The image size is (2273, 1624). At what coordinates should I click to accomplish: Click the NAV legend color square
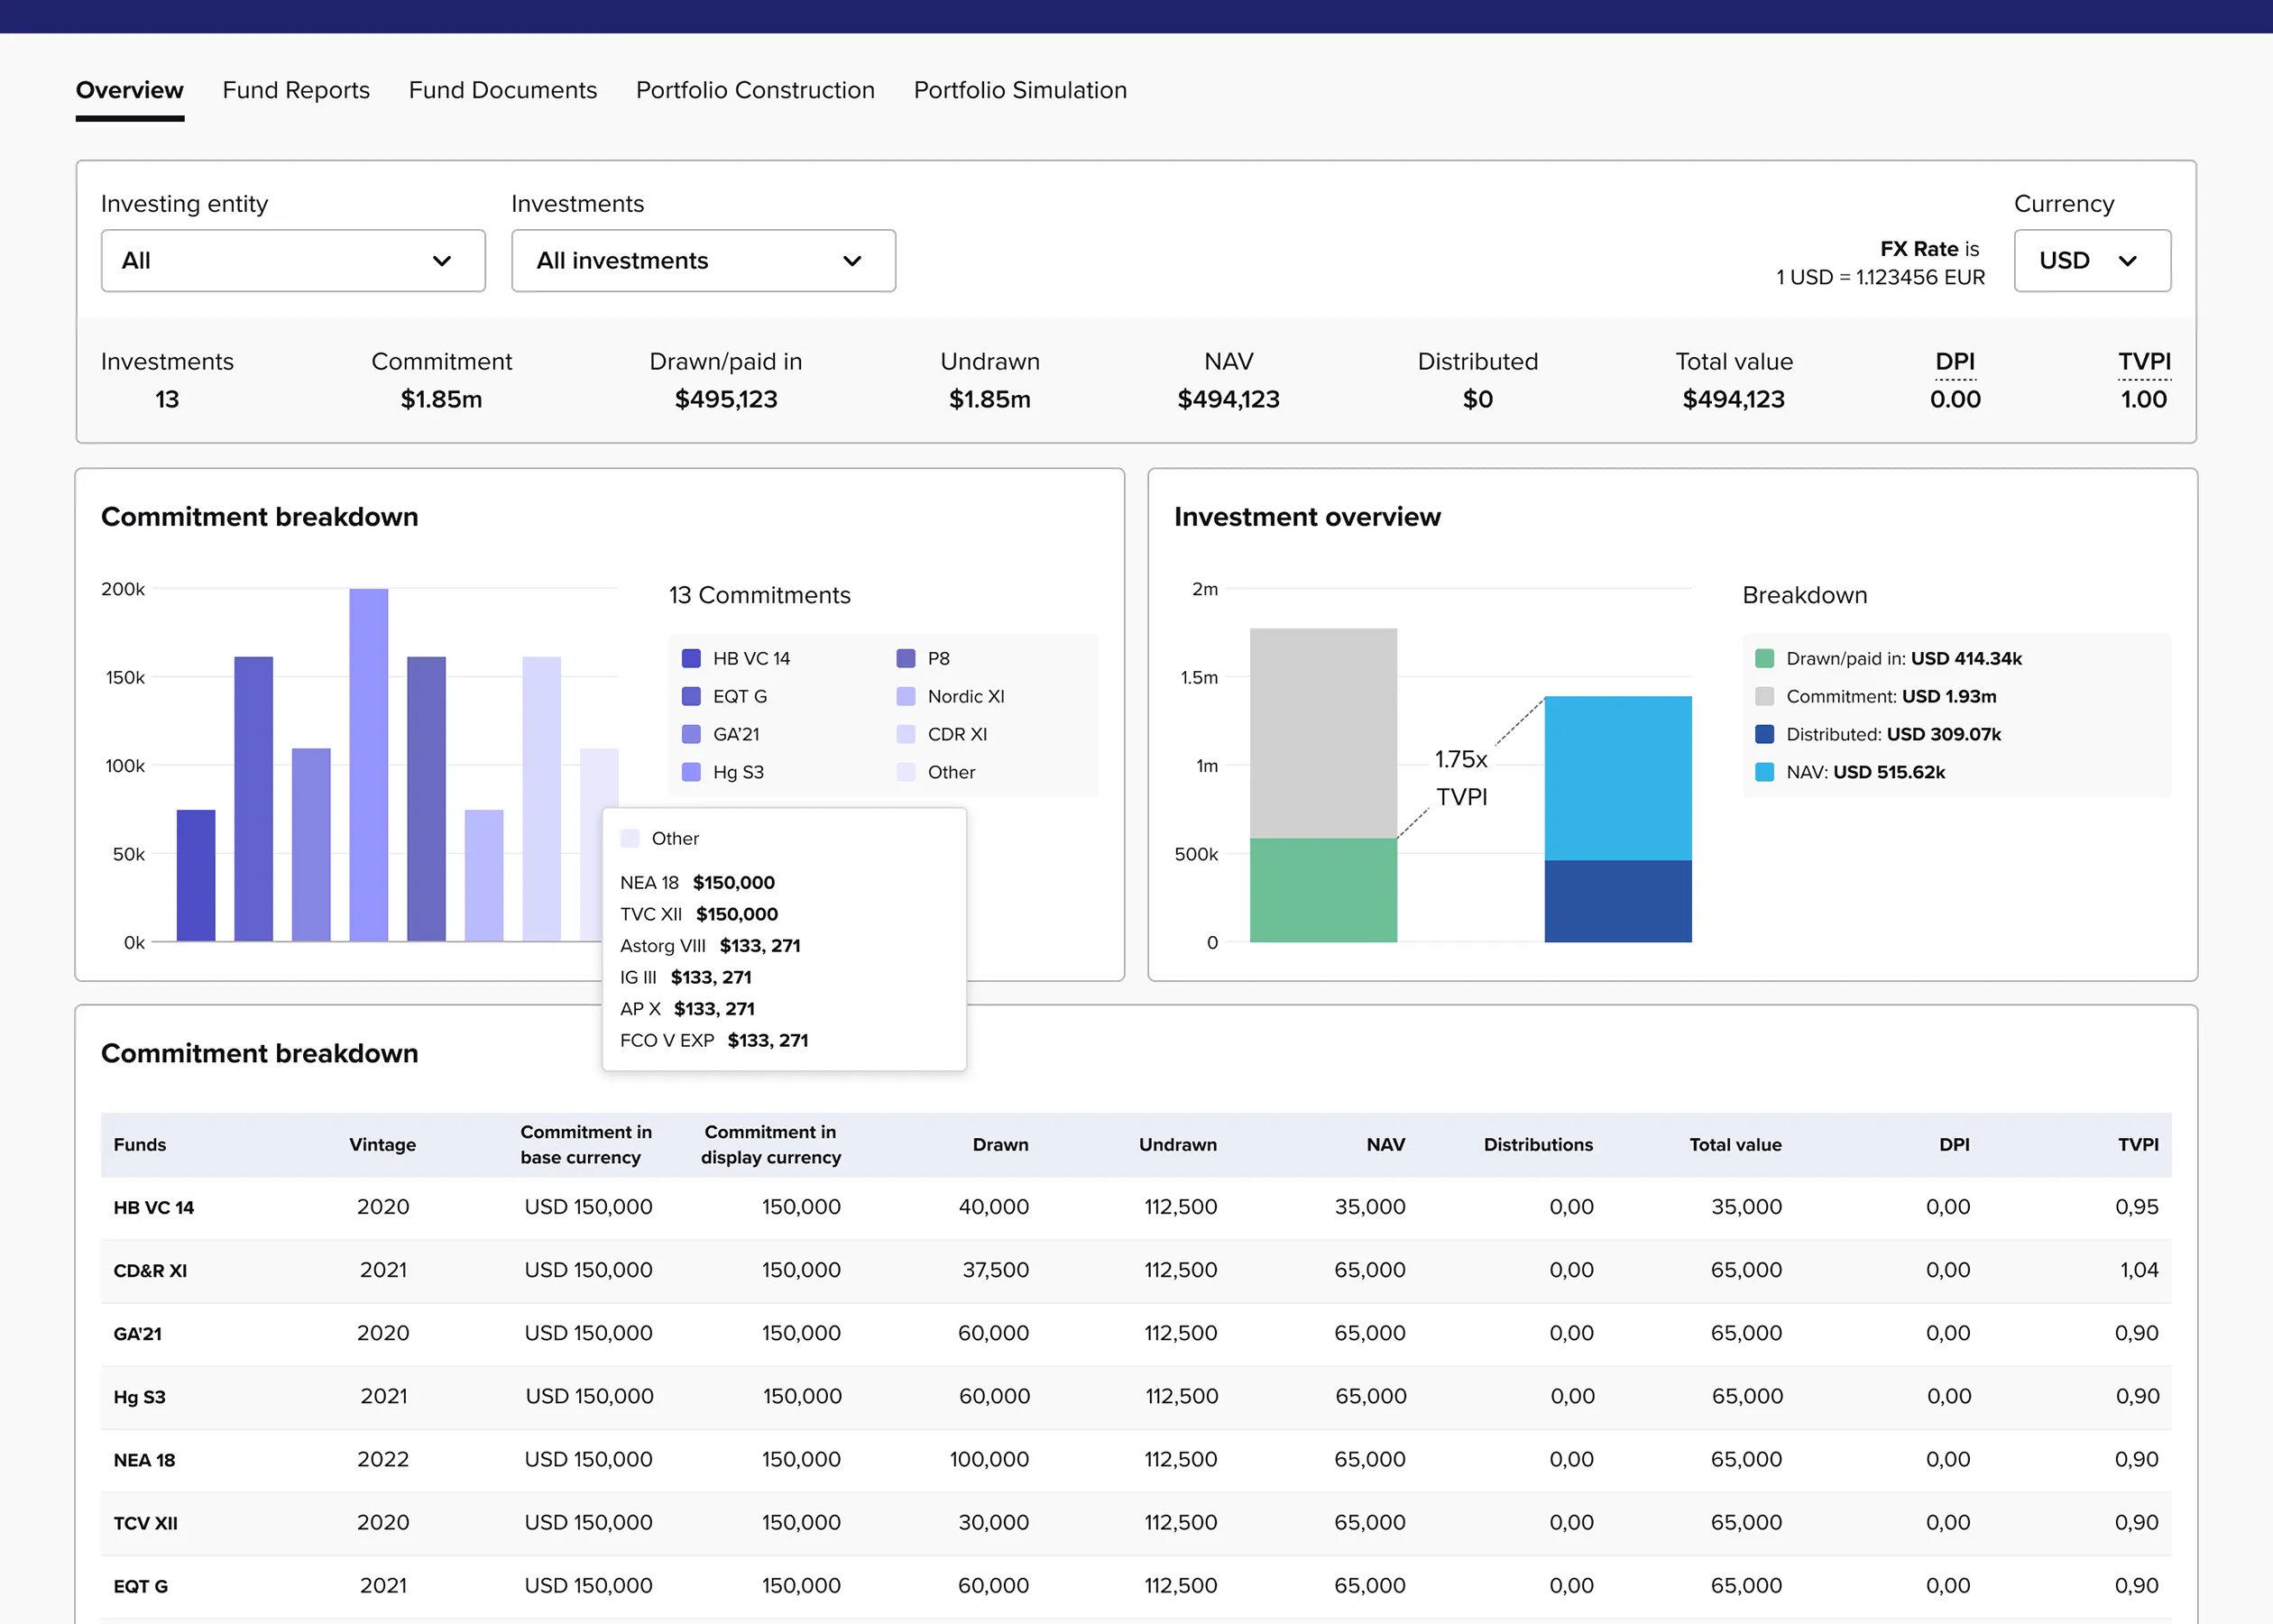[1764, 772]
